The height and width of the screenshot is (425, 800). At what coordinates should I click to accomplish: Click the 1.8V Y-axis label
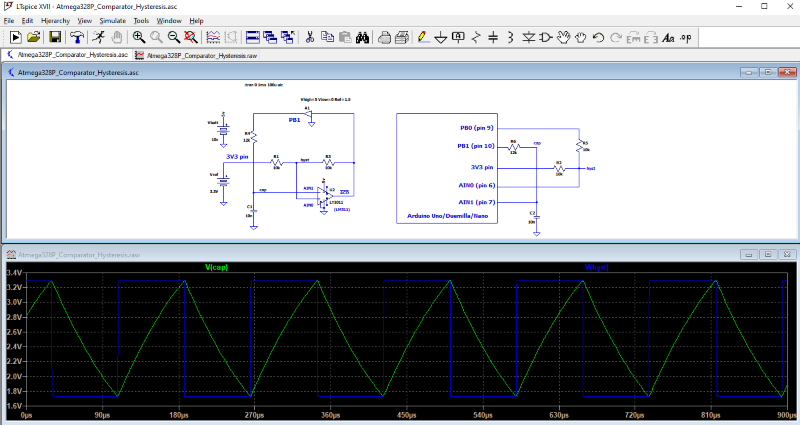point(14,391)
